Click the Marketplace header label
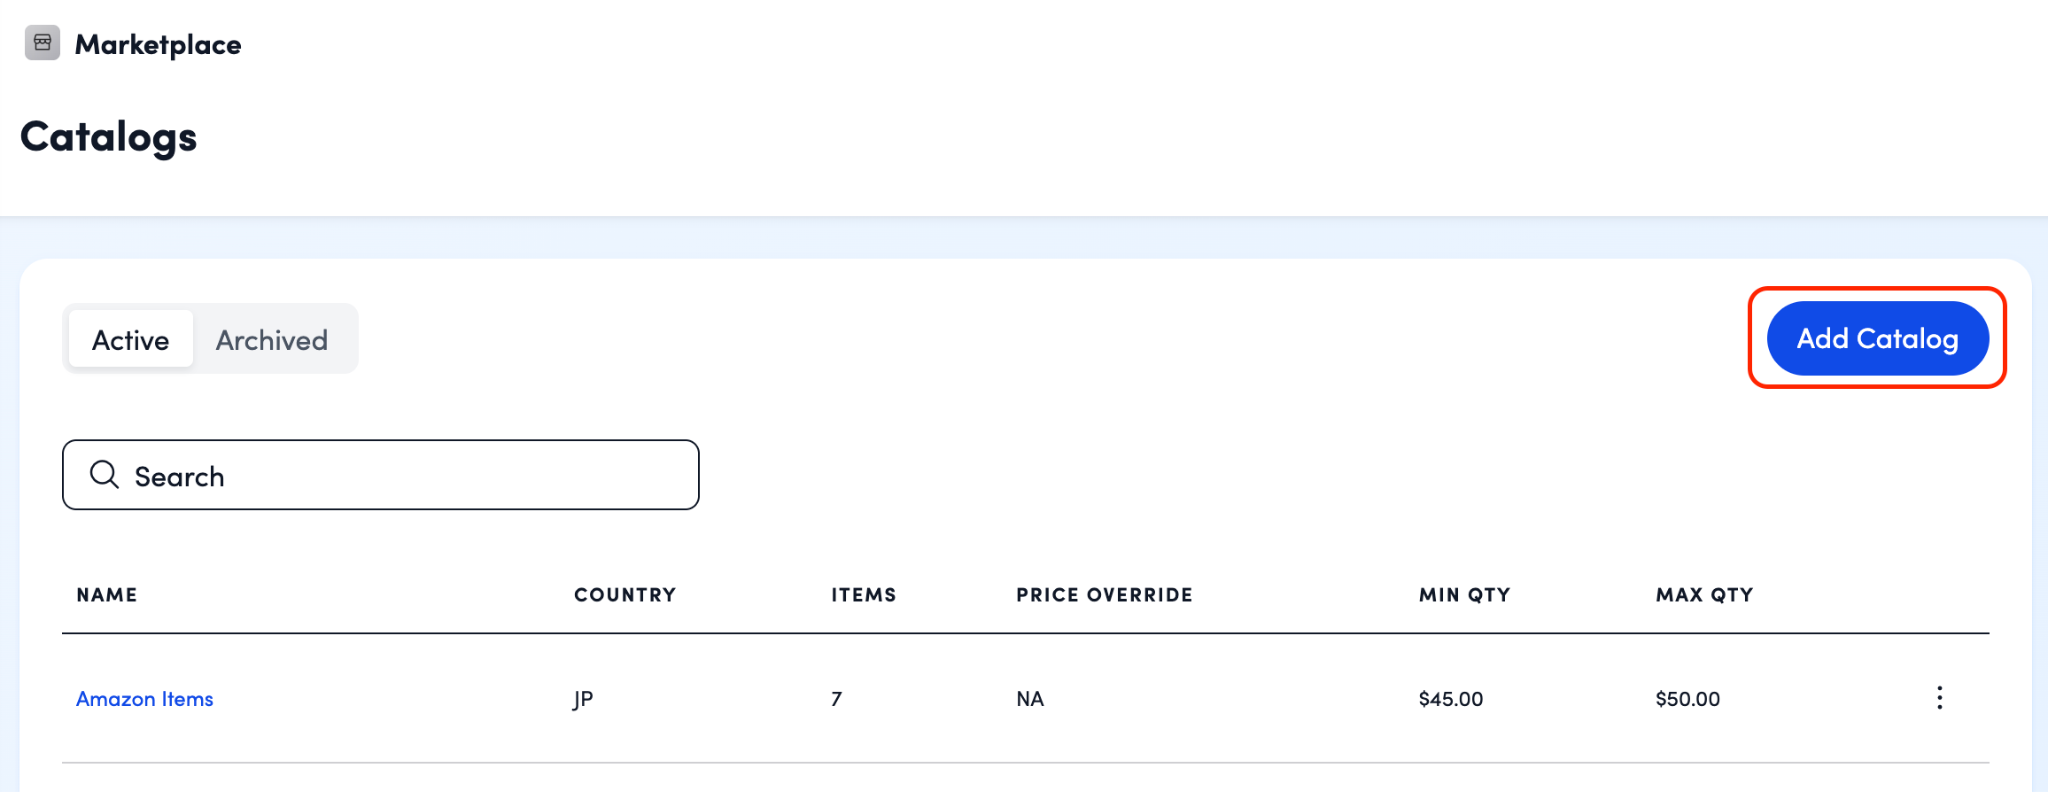2048x792 pixels. click(158, 45)
